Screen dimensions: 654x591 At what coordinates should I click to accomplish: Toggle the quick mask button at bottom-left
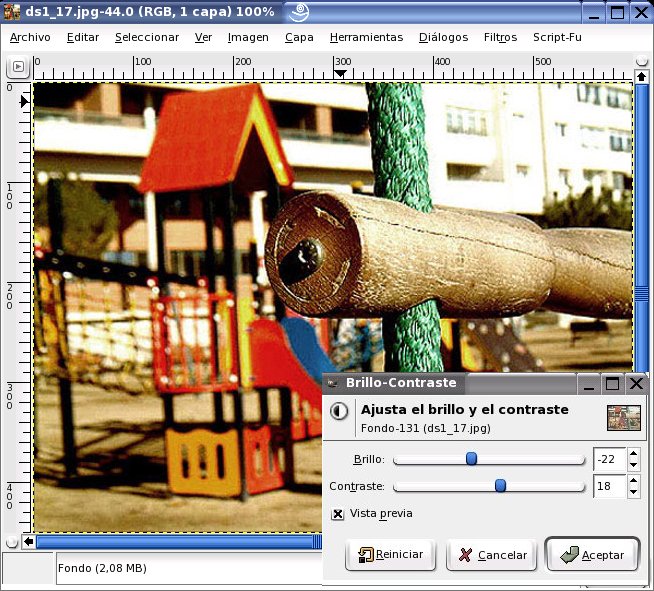[x=12, y=542]
